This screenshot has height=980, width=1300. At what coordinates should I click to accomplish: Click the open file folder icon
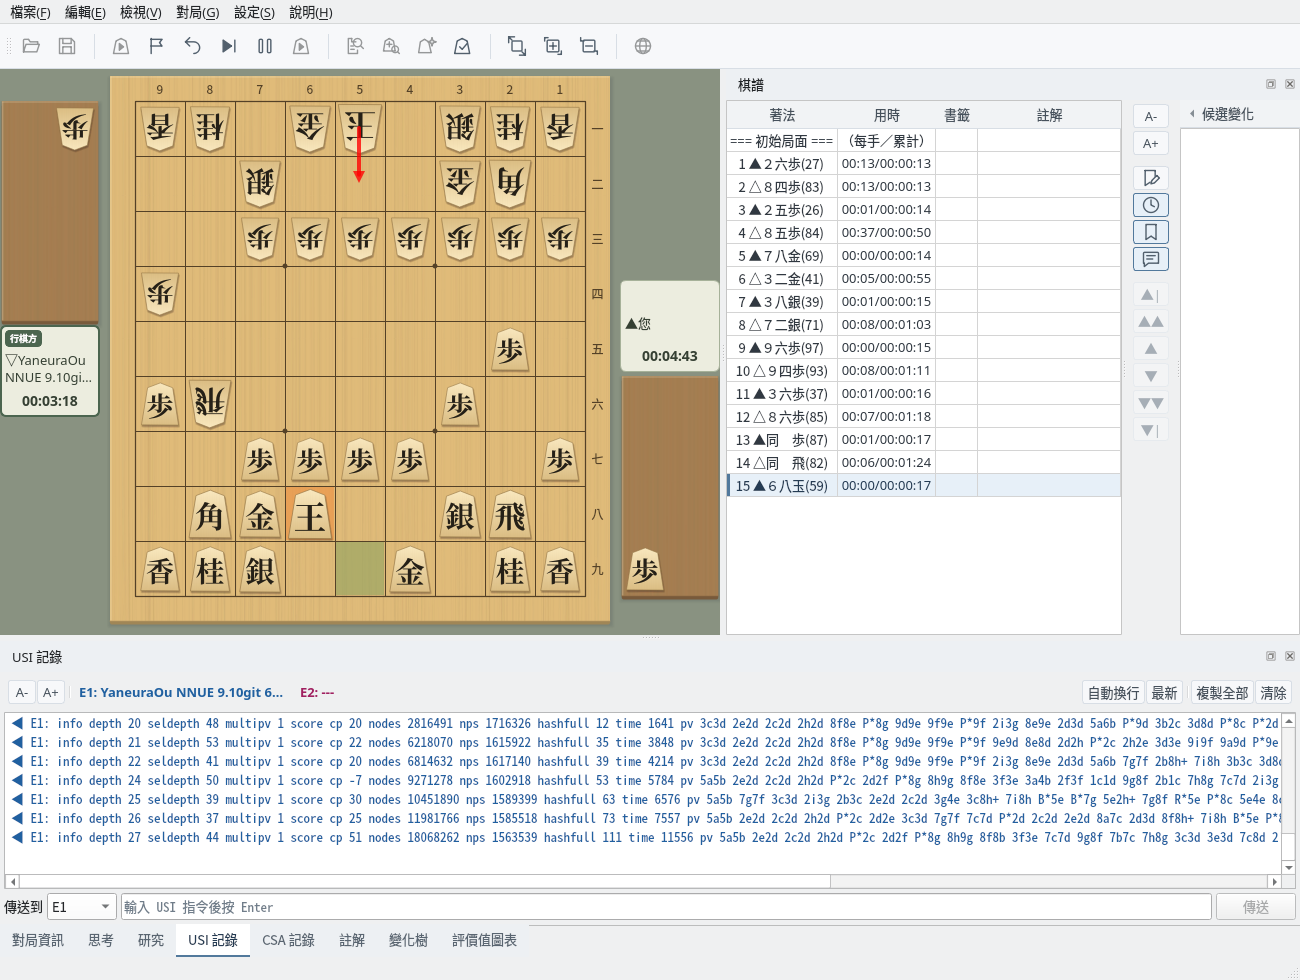tap(31, 46)
